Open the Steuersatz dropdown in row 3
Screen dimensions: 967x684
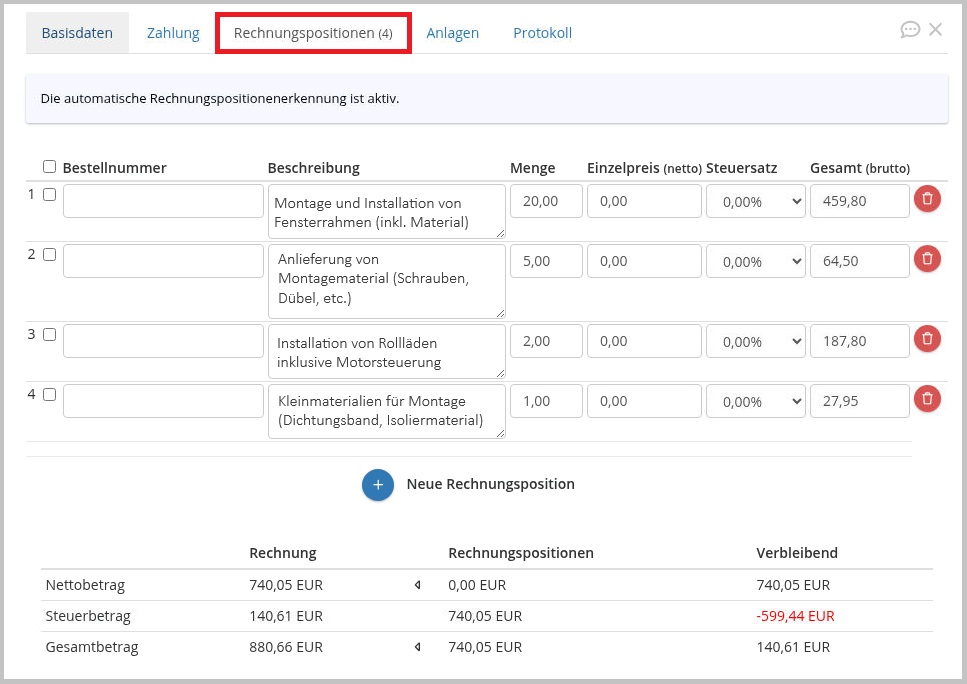(x=755, y=341)
